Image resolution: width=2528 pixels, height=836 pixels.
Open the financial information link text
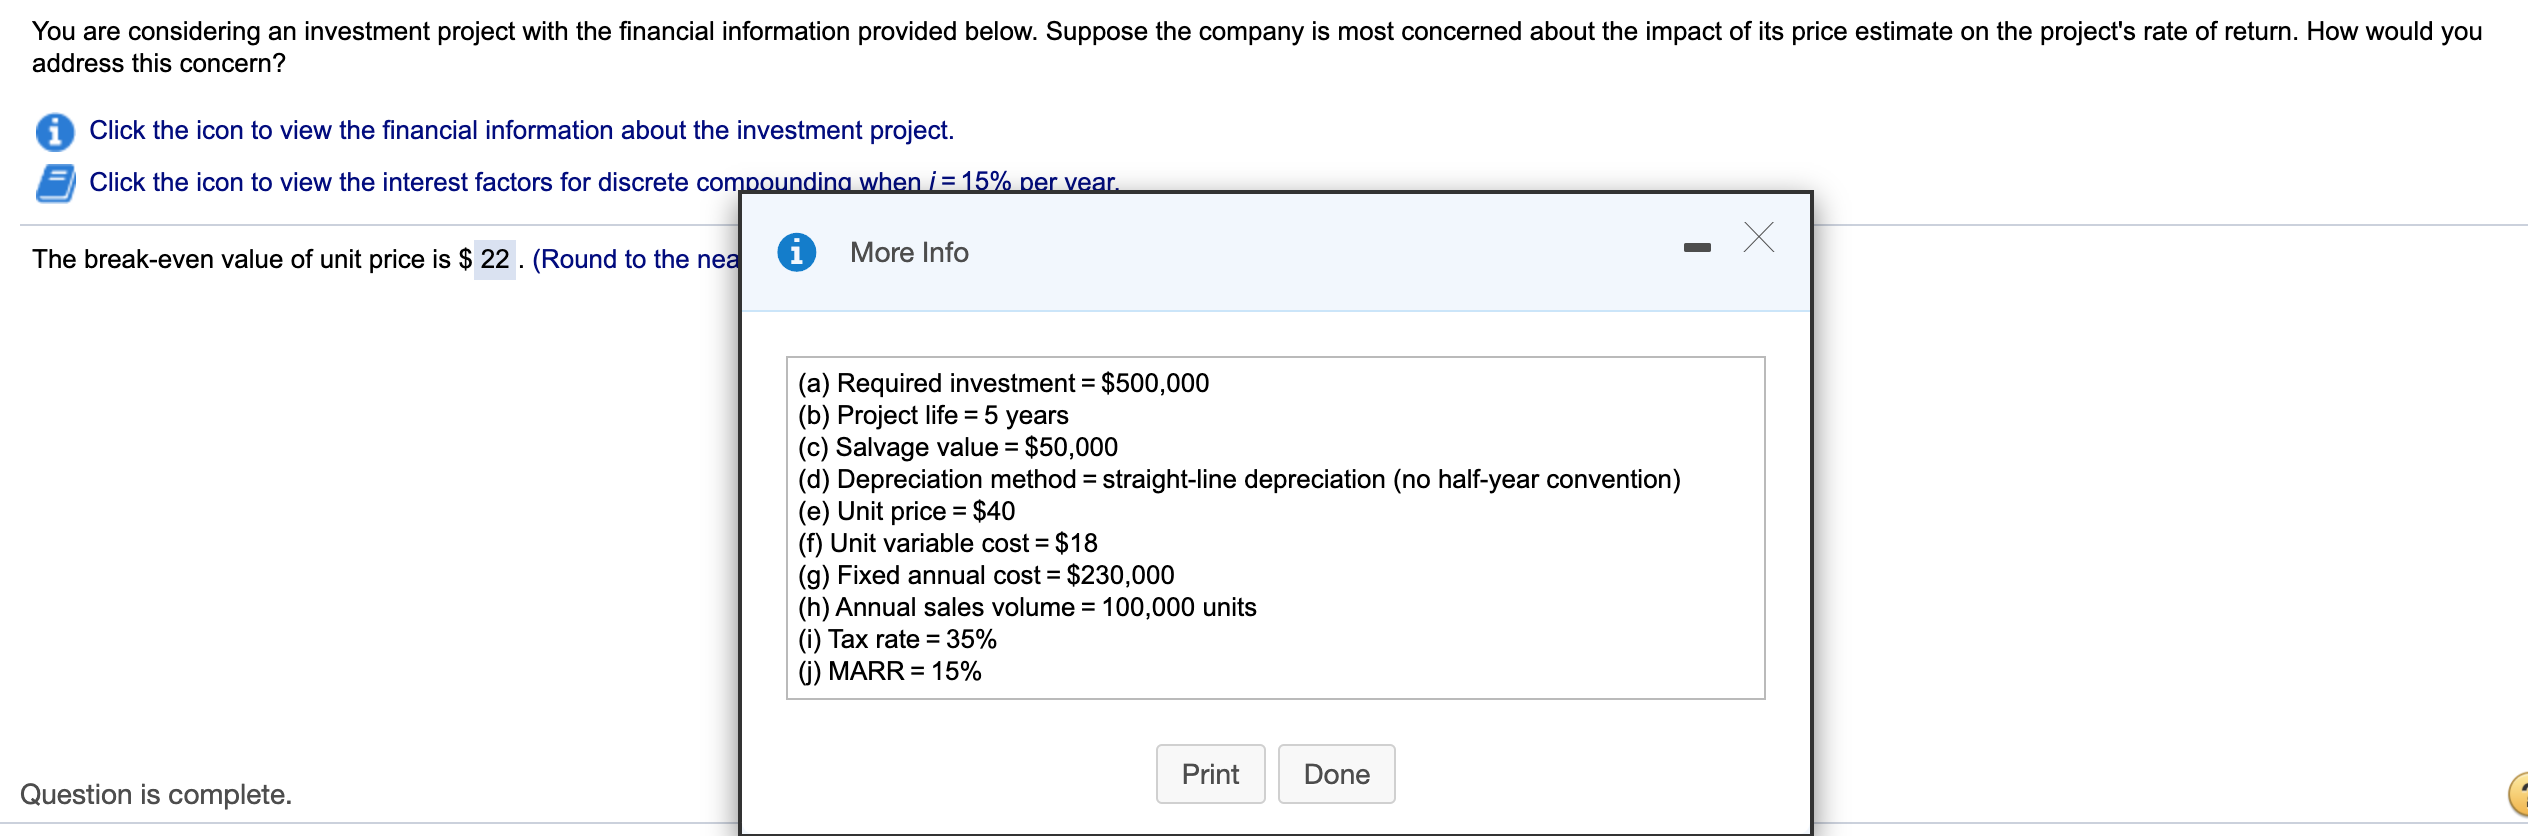coord(521,131)
